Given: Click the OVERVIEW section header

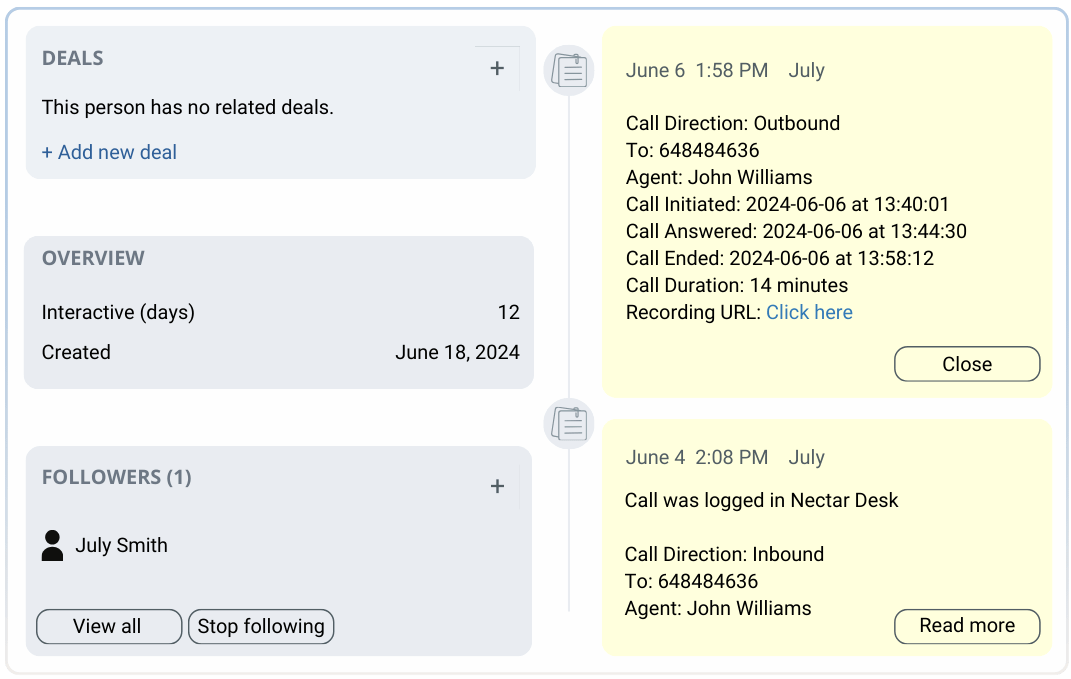Looking at the screenshot, I should point(94,258).
